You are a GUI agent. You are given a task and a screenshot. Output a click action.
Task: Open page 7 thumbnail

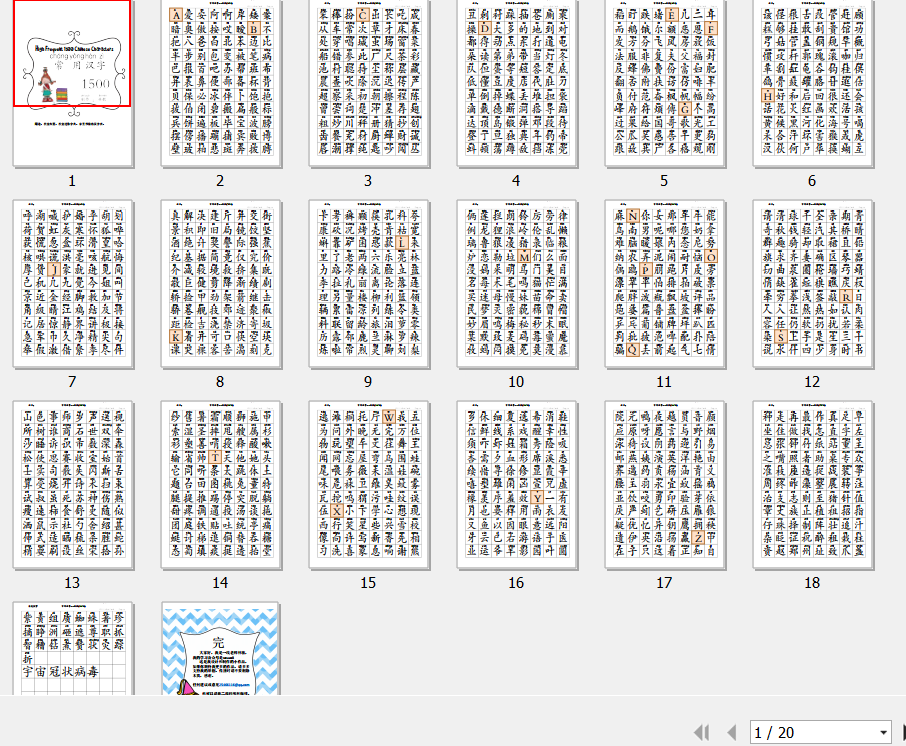pyautogui.click(x=72, y=283)
